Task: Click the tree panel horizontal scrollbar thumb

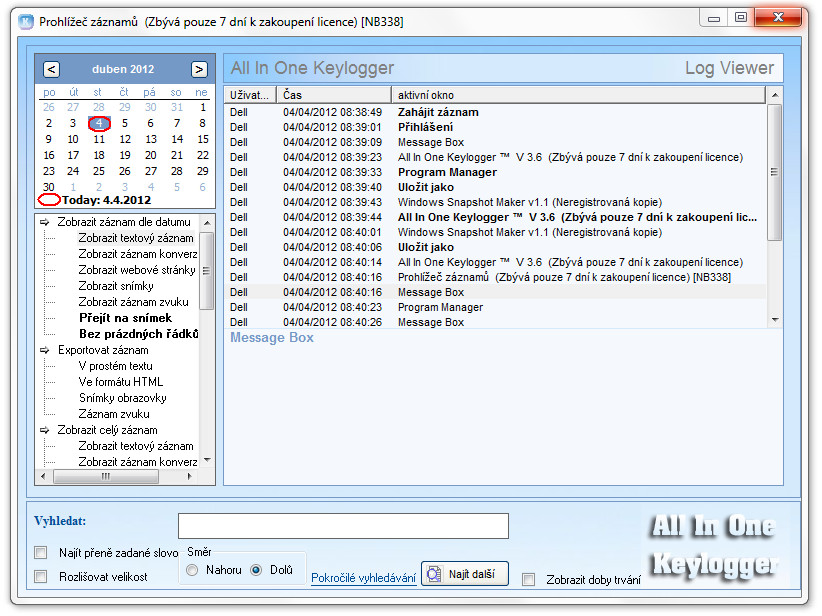Action: coord(106,477)
